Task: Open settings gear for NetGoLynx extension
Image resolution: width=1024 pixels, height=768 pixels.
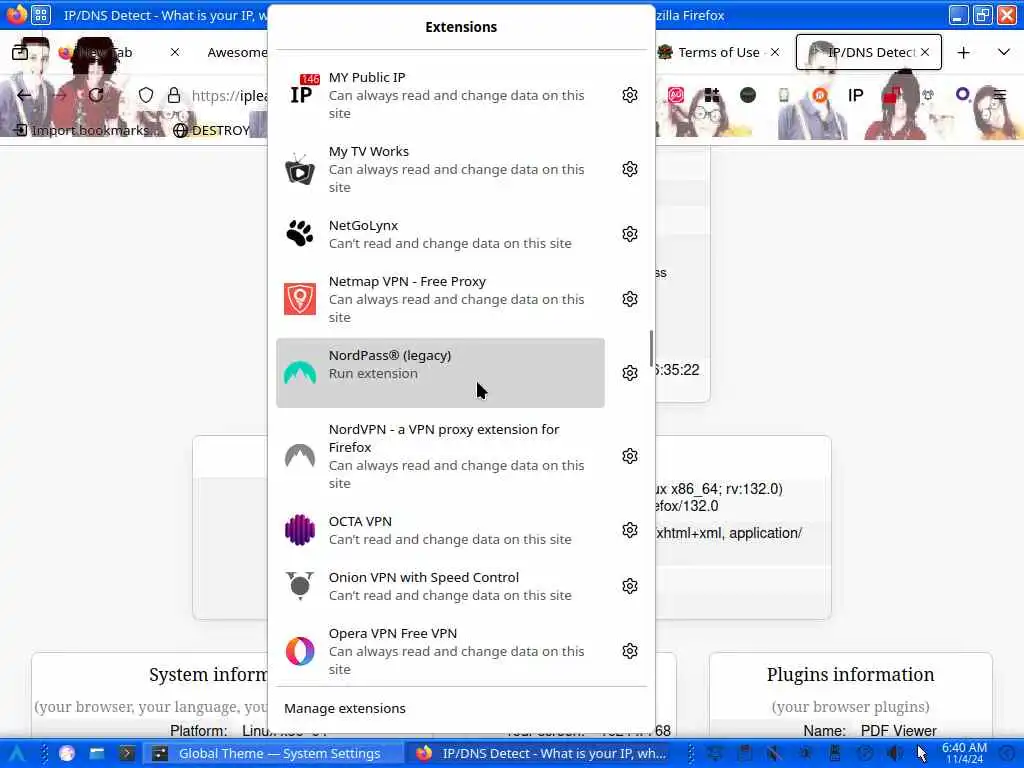Action: (630, 234)
